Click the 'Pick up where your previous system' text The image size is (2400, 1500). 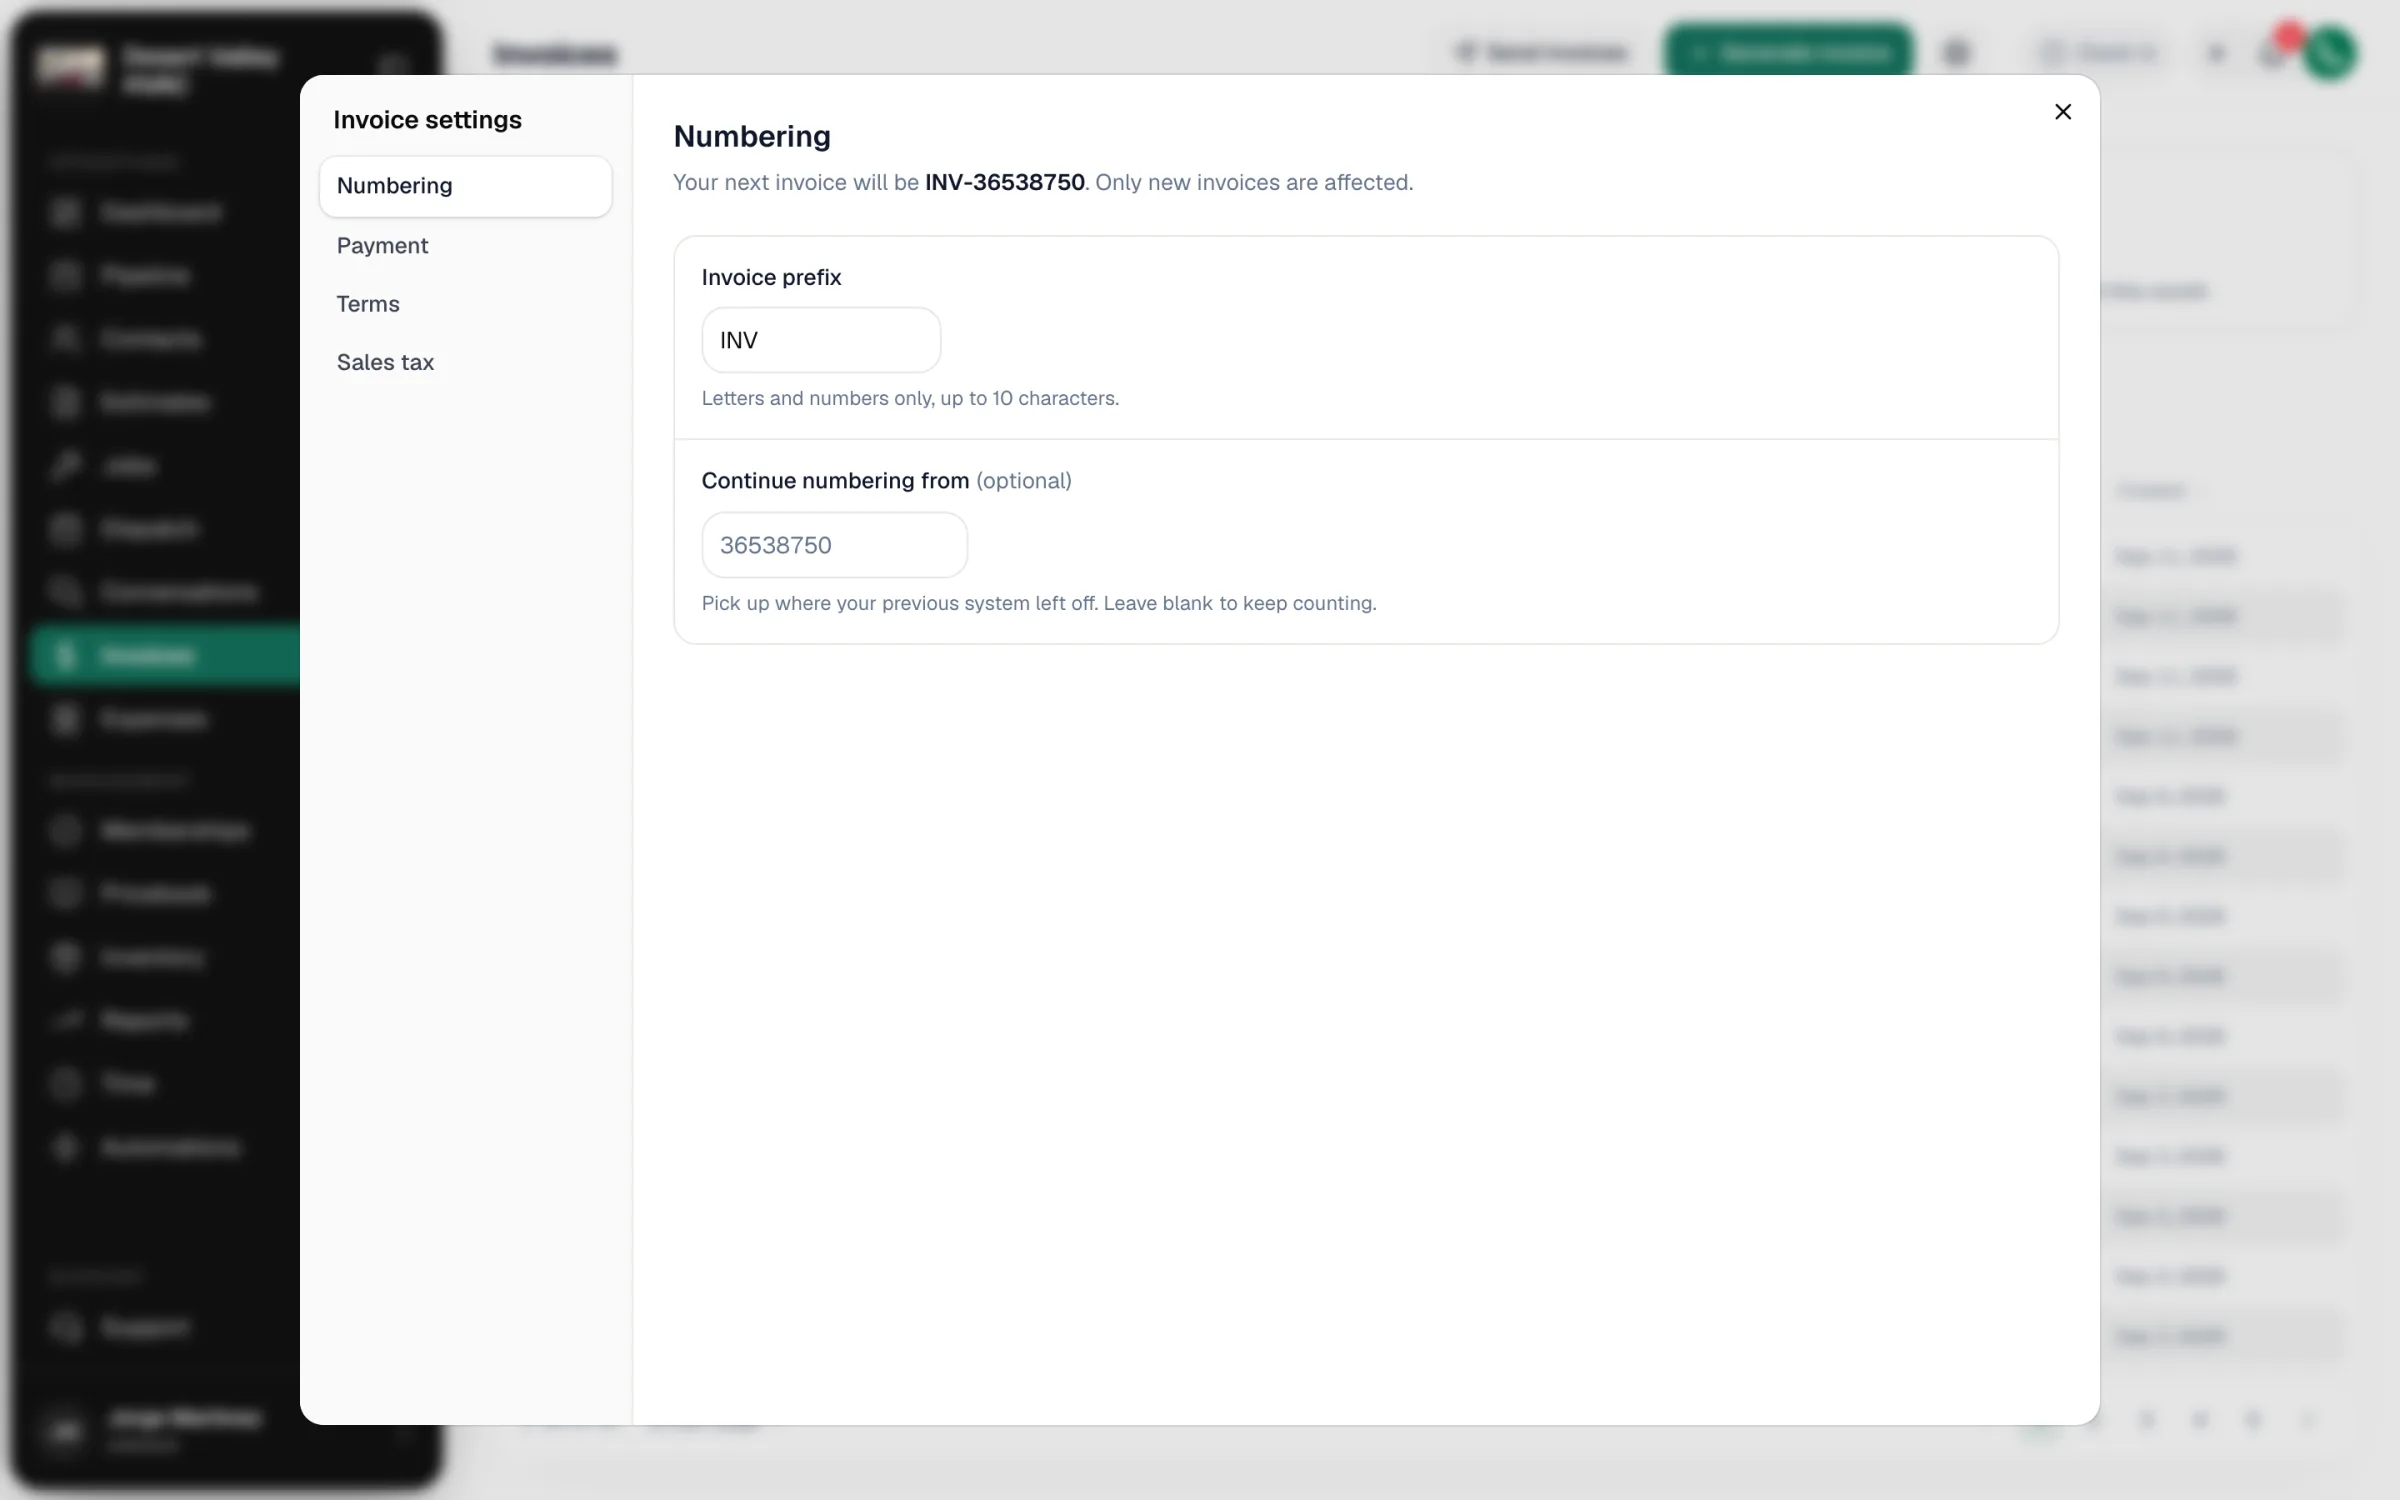click(1039, 603)
